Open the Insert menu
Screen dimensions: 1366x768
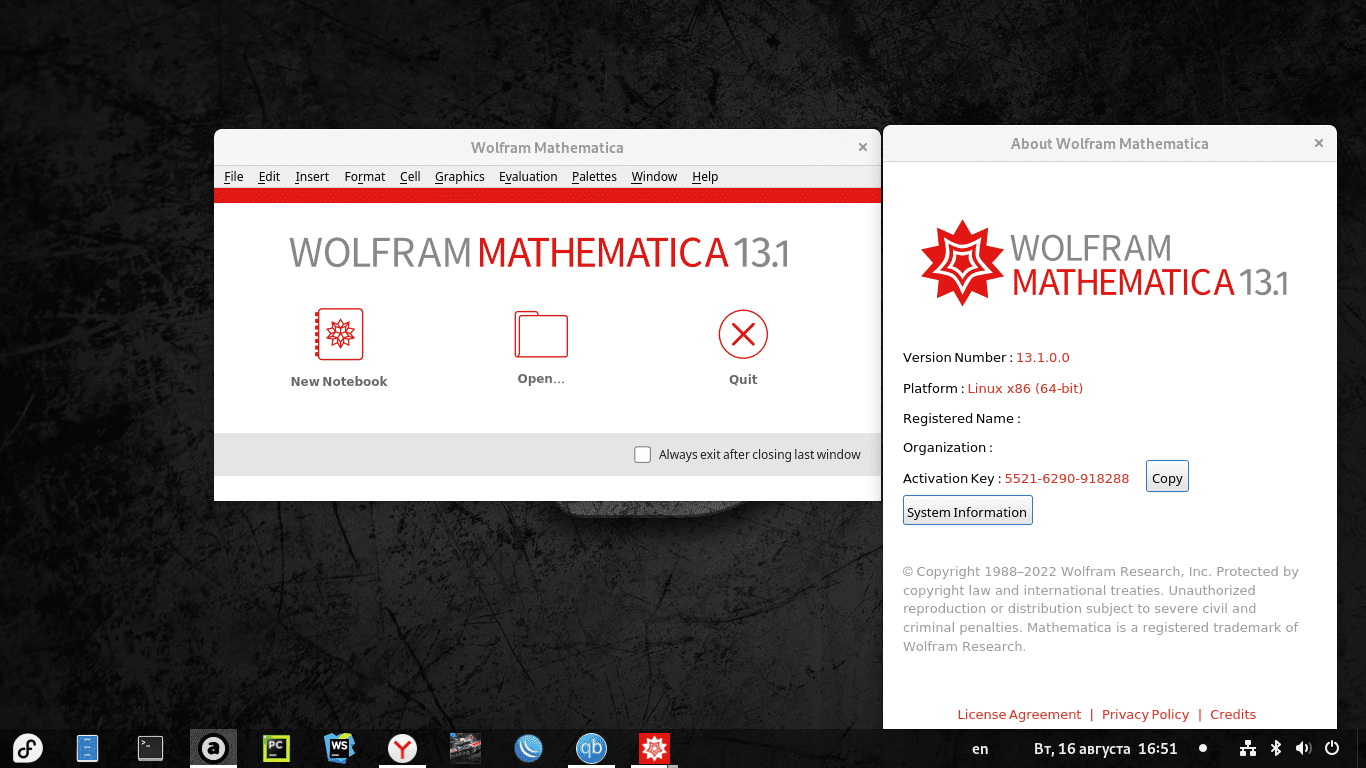312,176
